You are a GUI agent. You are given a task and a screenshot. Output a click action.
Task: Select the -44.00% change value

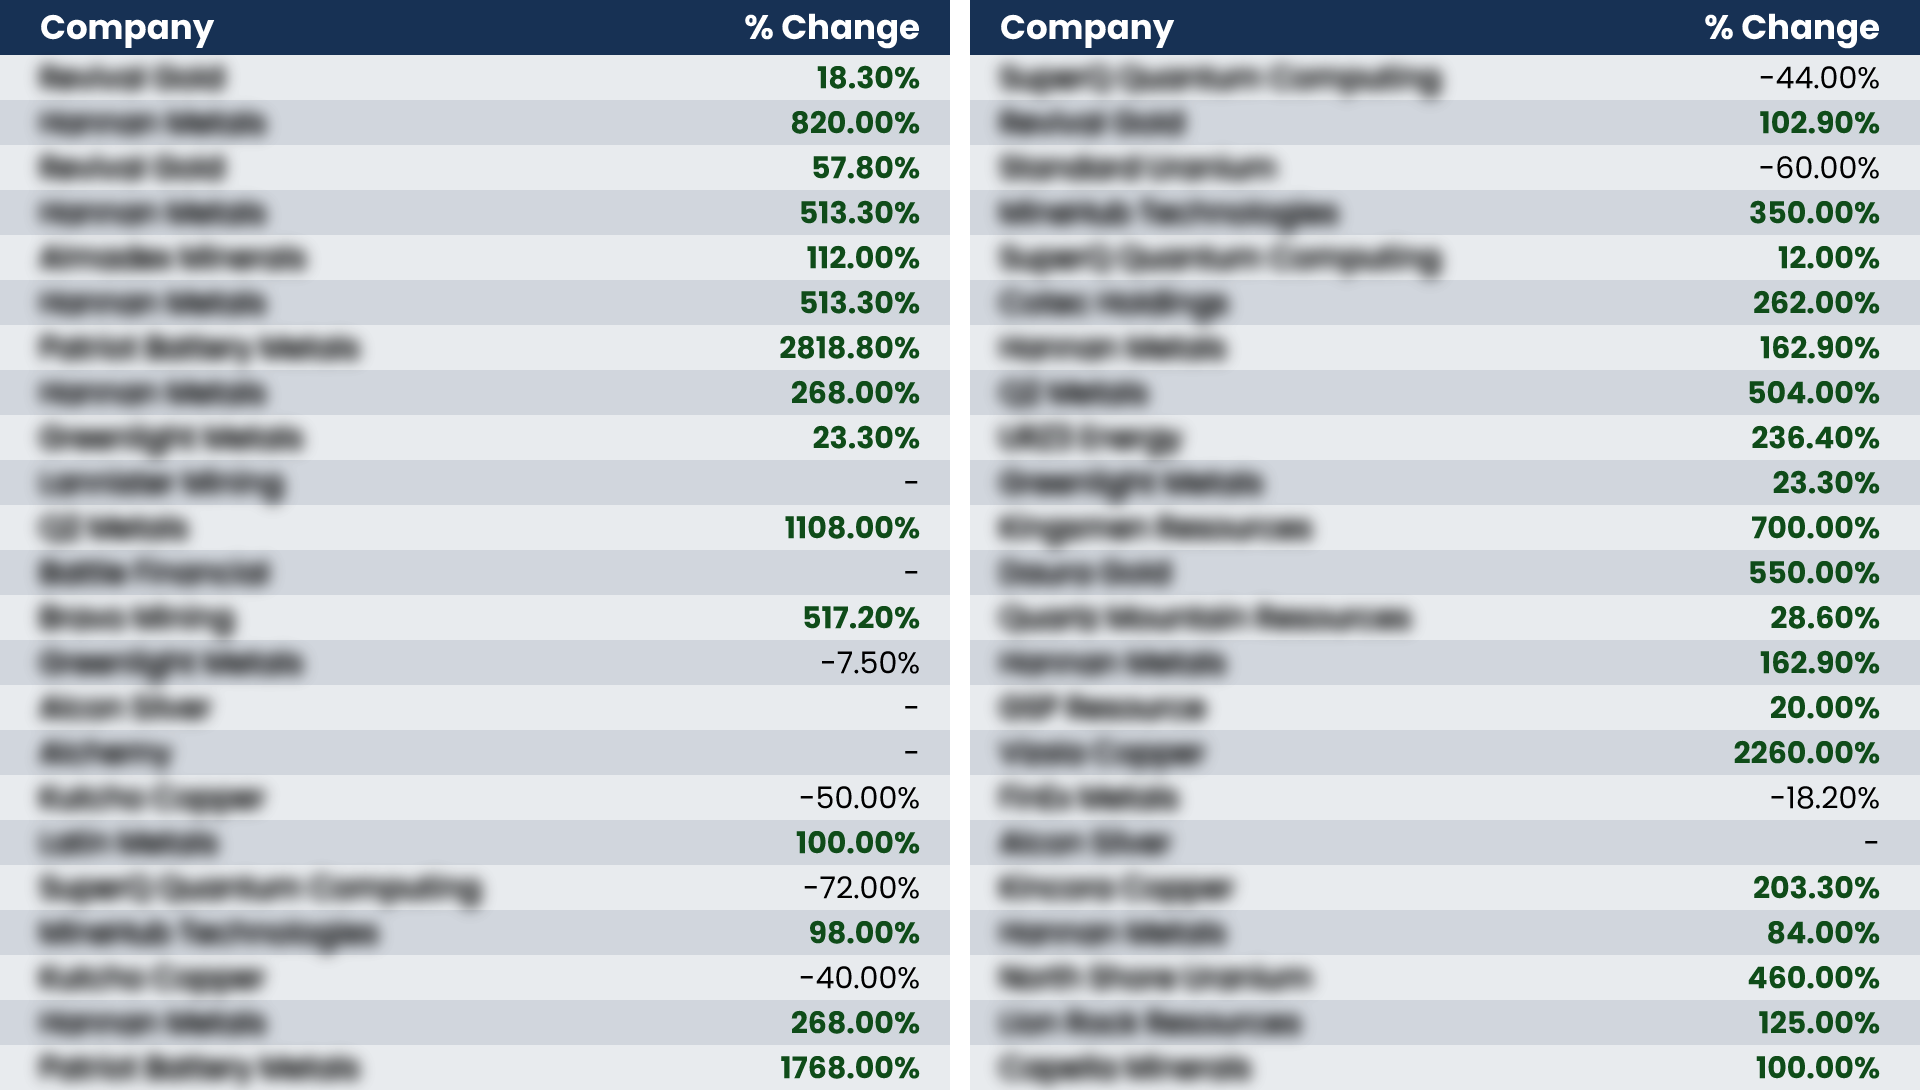point(1819,78)
